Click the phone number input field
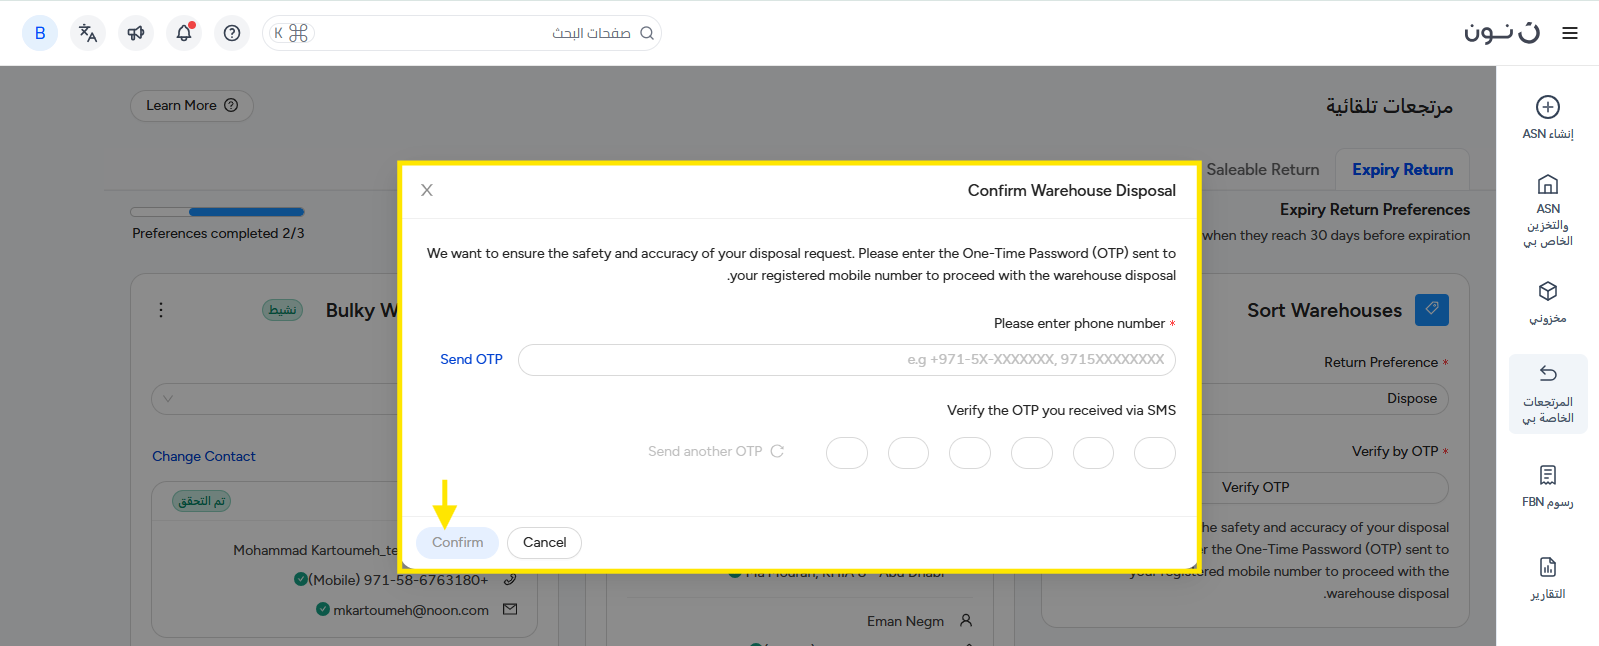The height and width of the screenshot is (646, 1599). click(x=846, y=360)
